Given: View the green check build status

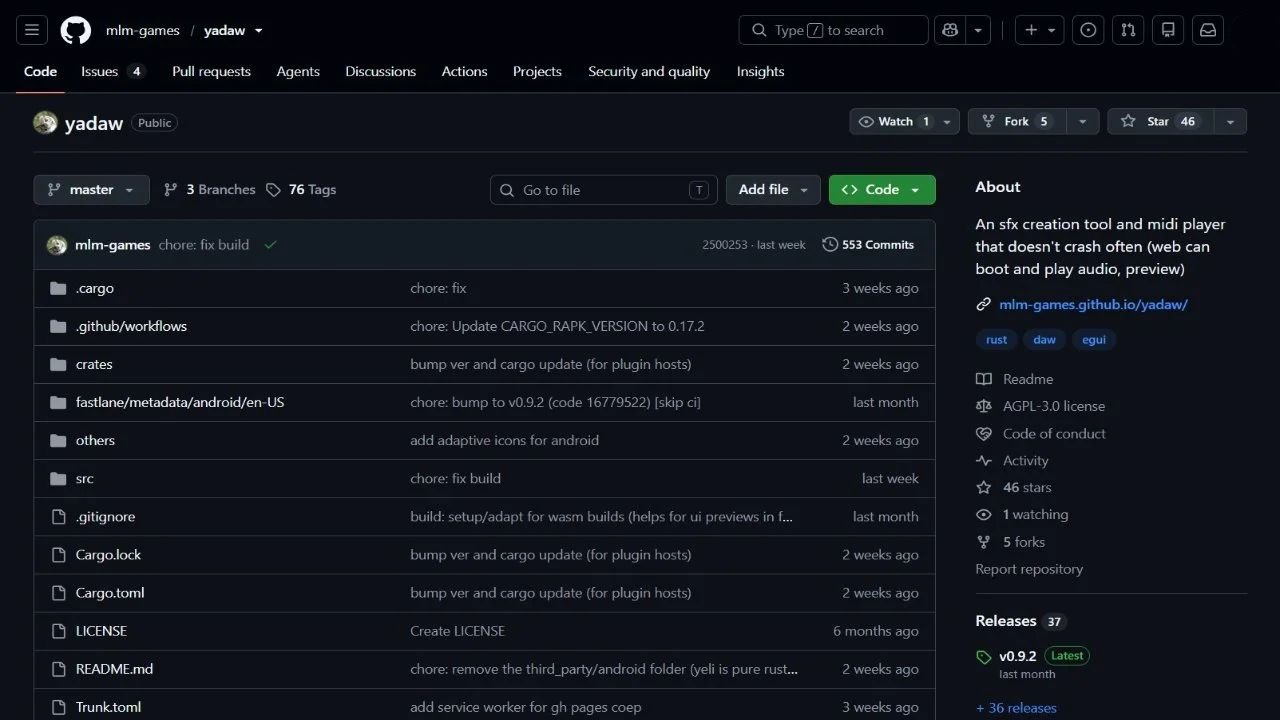Looking at the screenshot, I should tap(270, 245).
